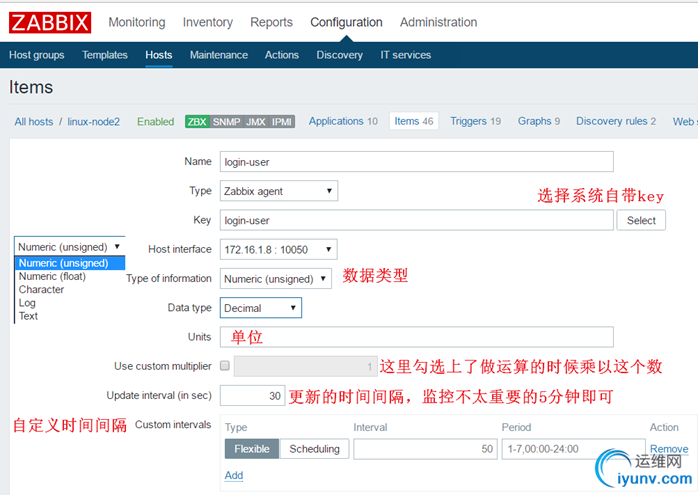Click the Name input field

point(417,162)
